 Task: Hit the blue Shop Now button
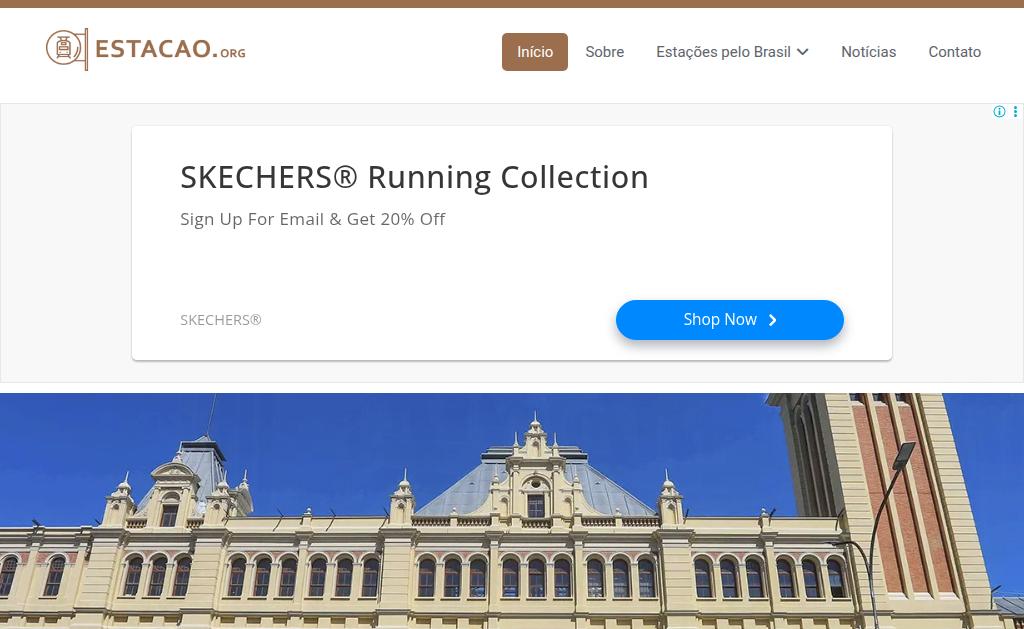point(729,319)
